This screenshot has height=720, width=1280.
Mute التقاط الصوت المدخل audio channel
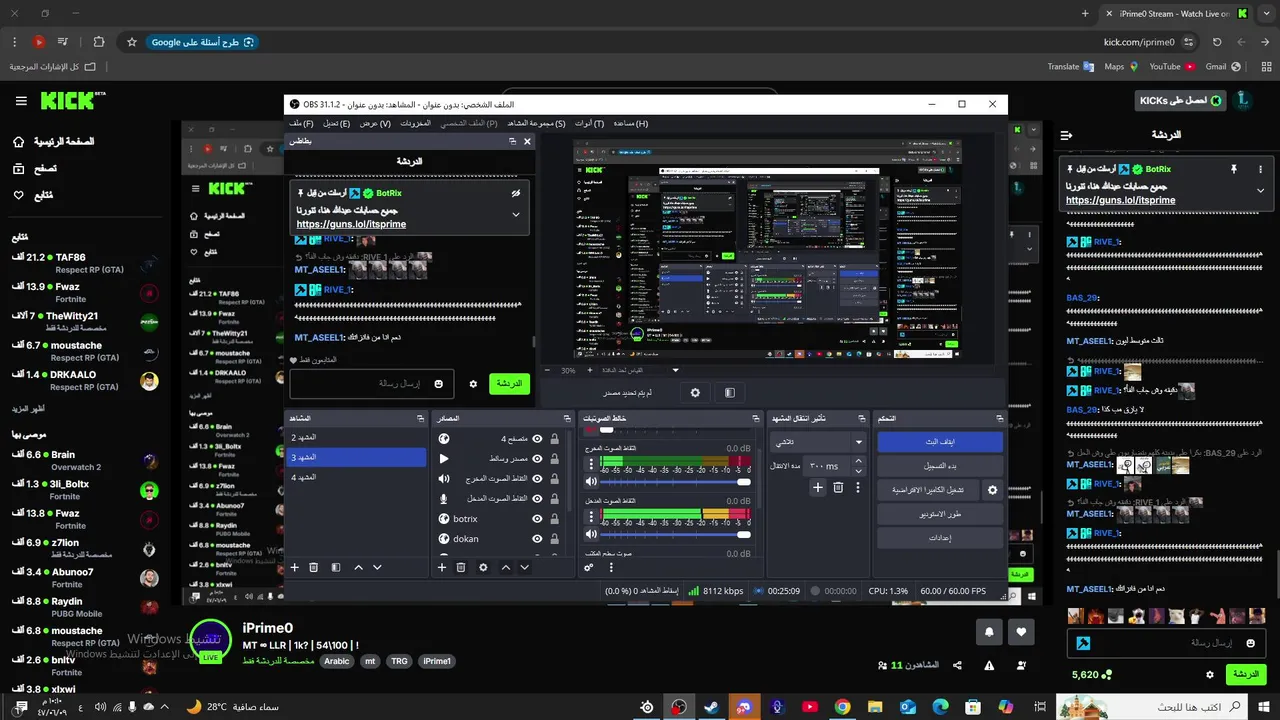click(x=591, y=533)
